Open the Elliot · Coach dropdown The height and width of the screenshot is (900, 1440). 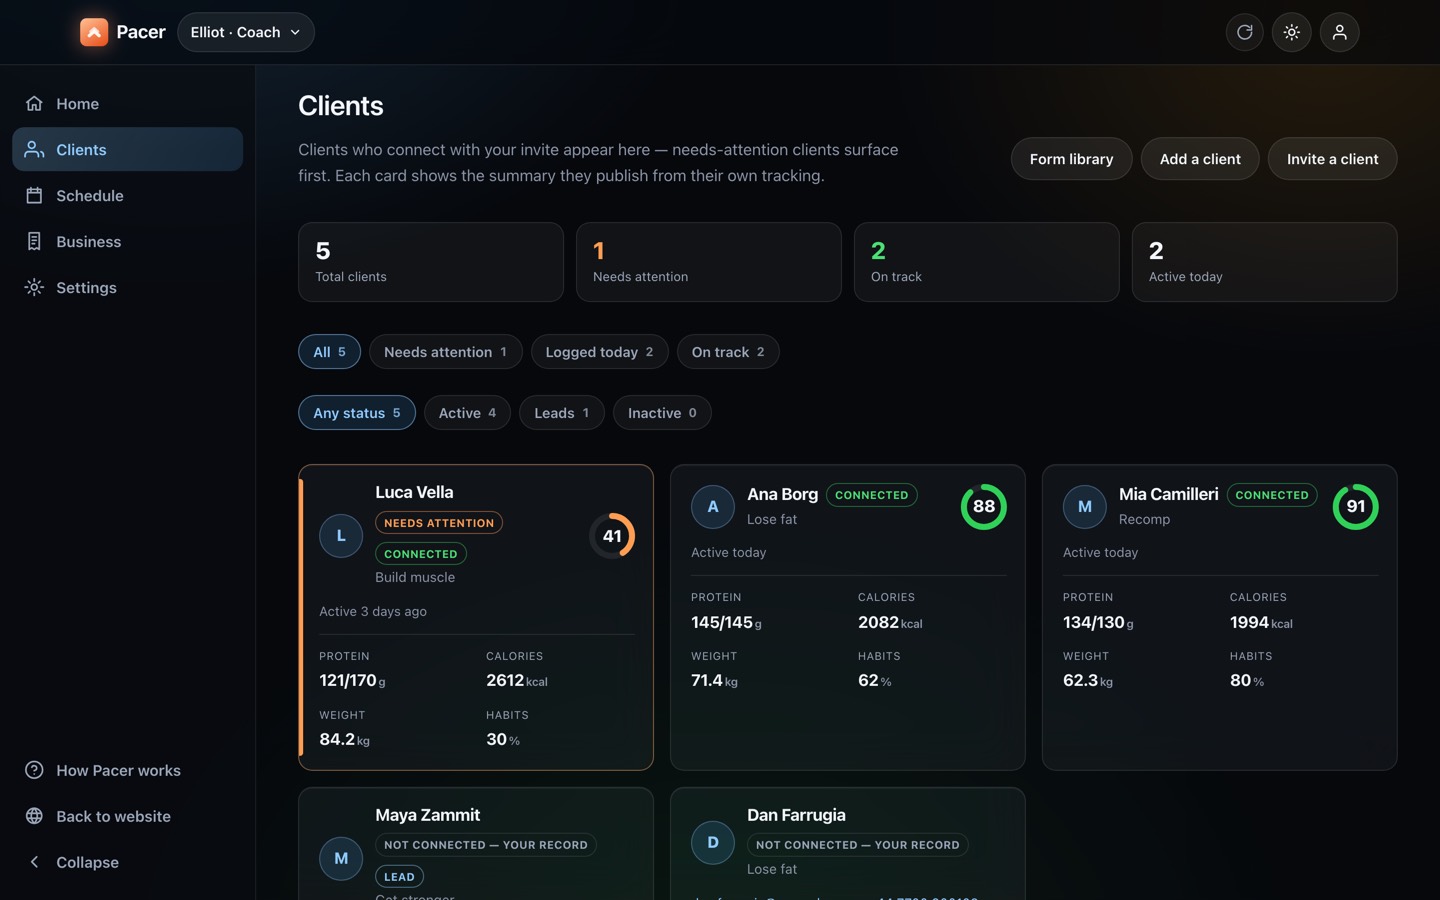pyautogui.click(x=246, y=32)
